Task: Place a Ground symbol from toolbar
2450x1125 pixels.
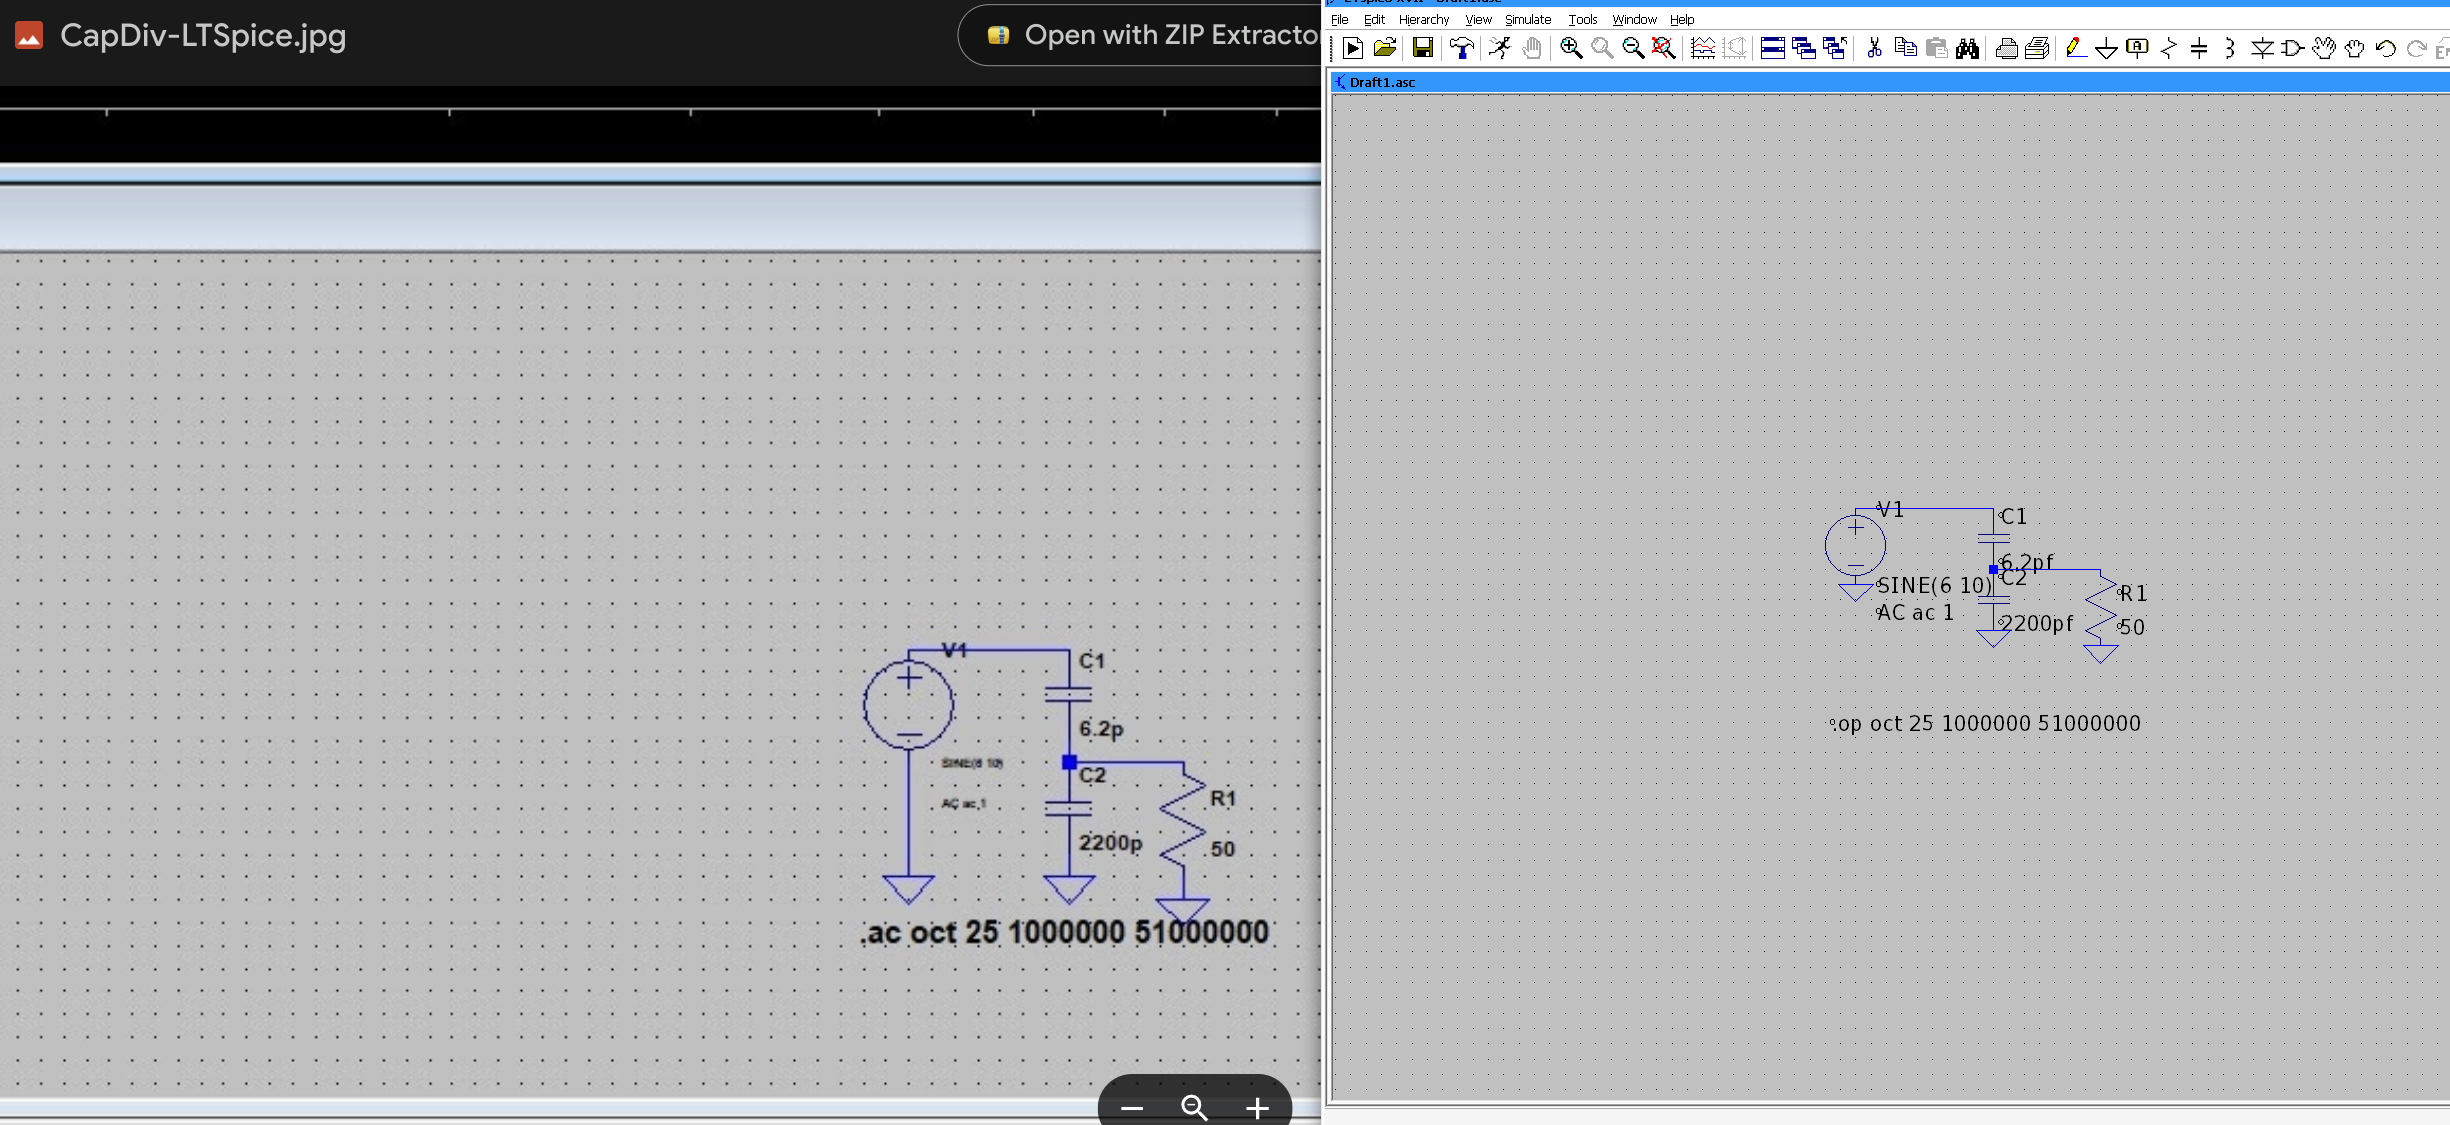Action: [x=2106, y=48]
